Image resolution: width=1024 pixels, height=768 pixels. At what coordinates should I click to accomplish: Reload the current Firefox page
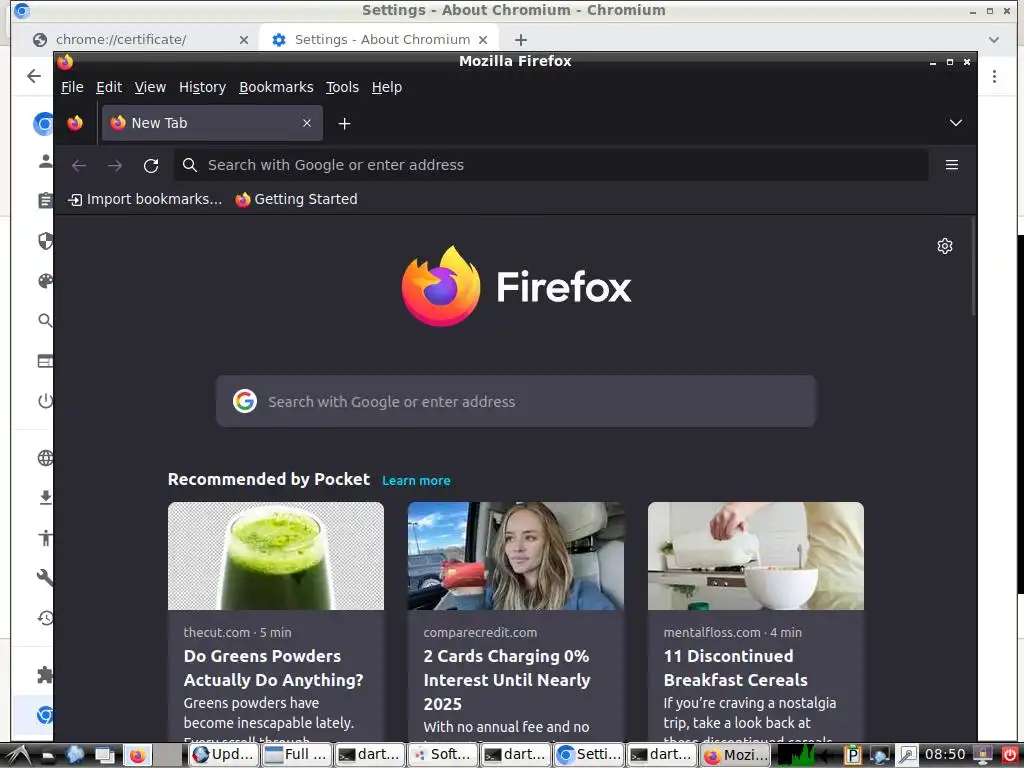pyautogui.click(x=151, y=165)
